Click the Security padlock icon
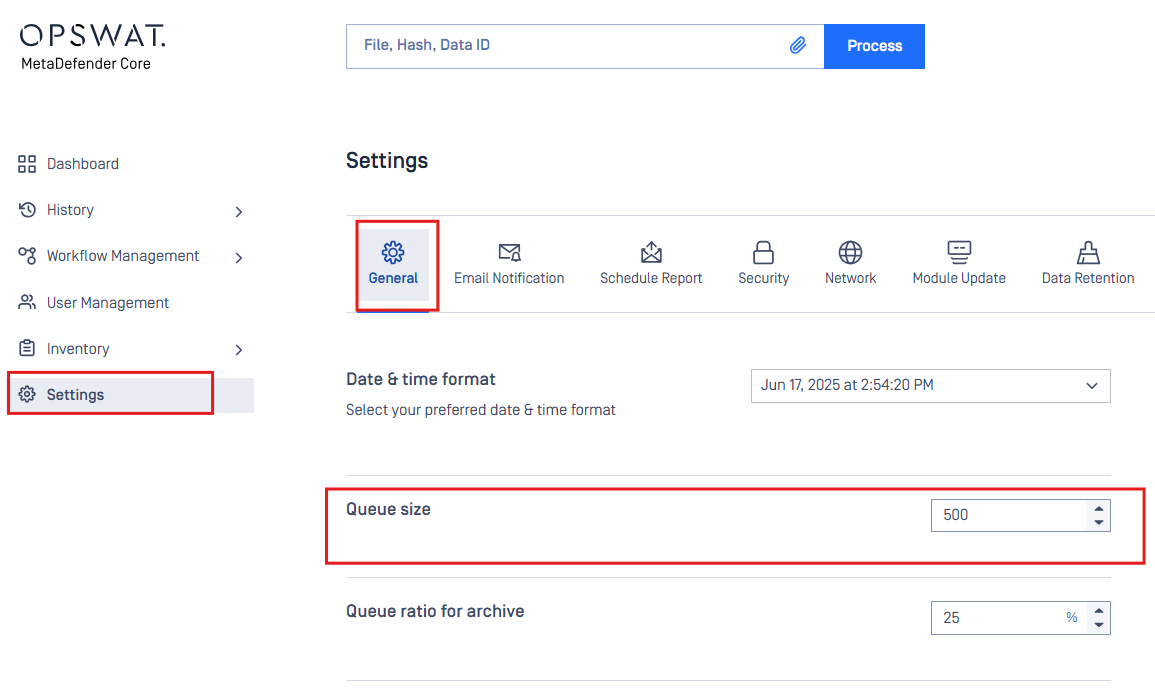Image resolution: width=1155 pixels, height=697 pixels. (763, 253)
